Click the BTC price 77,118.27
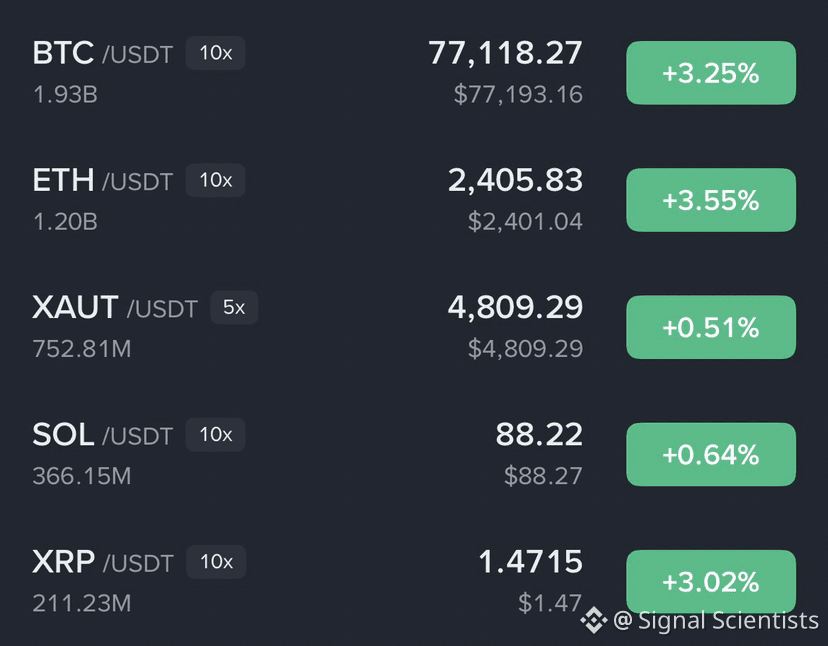828x646 pixels. coord(505,53)
